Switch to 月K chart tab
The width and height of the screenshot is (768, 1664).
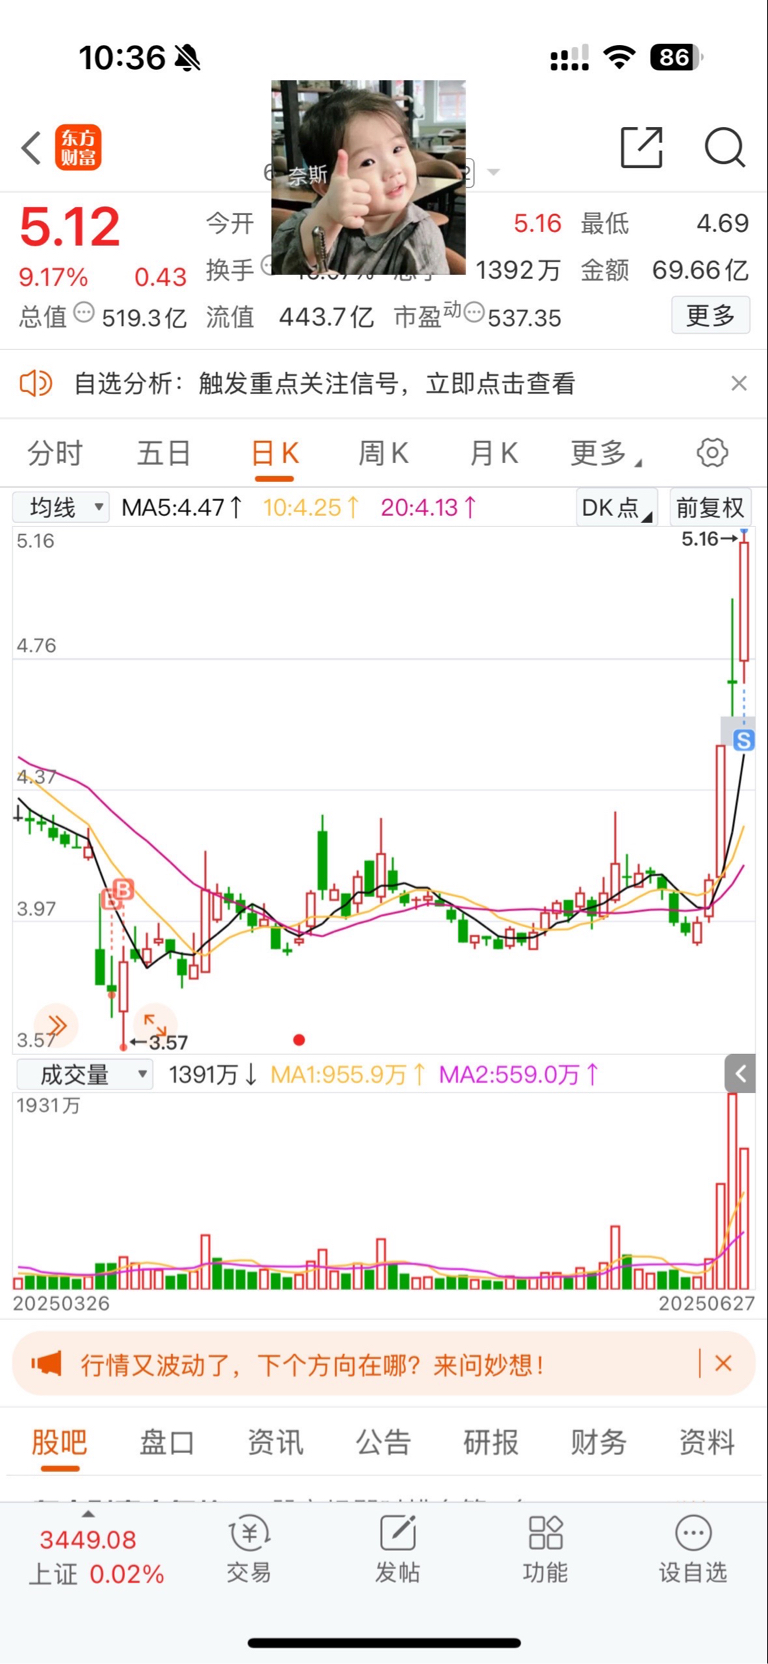point(493,453)
